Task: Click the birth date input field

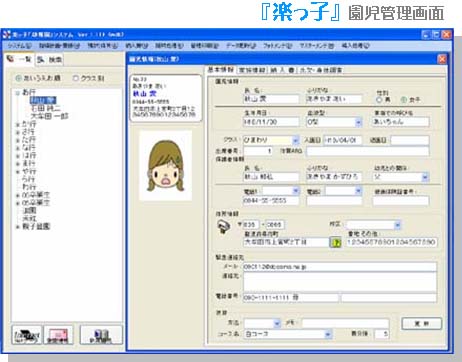Action: (271, 122)
